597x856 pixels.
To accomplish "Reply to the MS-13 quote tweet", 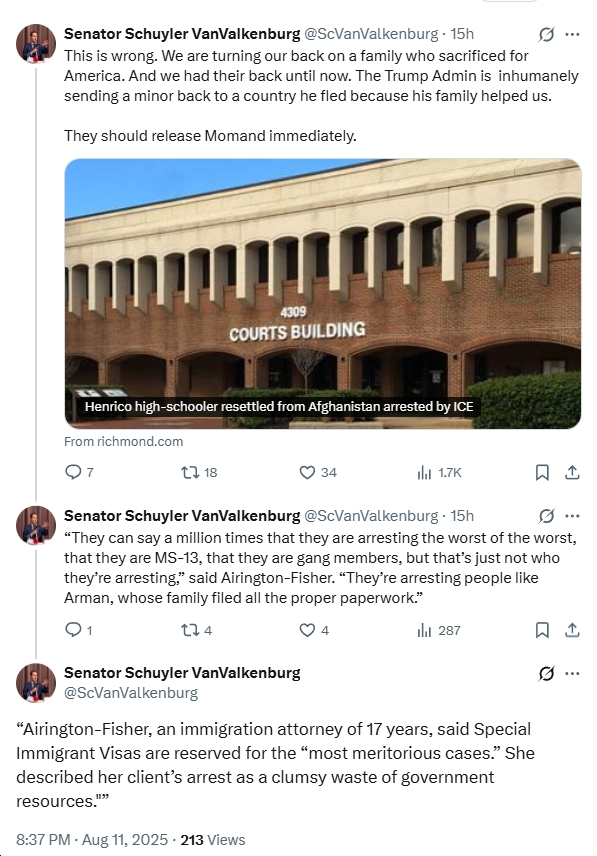I will (75, 629).
